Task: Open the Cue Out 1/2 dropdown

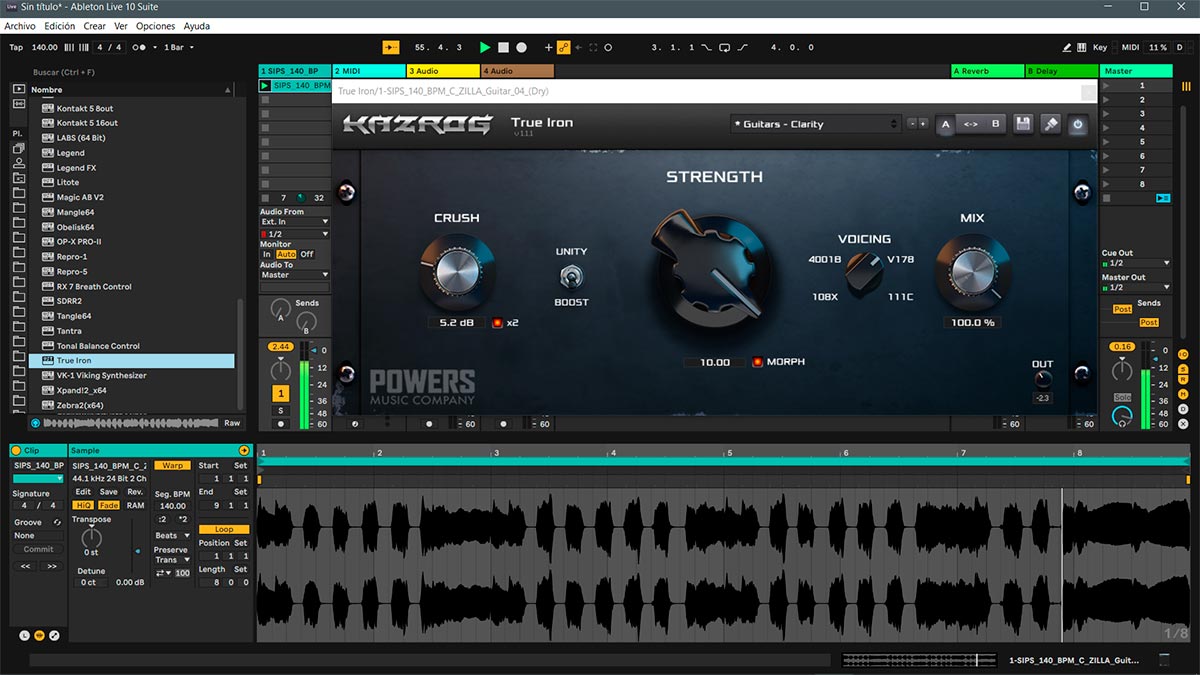Action: (1136, 263)
